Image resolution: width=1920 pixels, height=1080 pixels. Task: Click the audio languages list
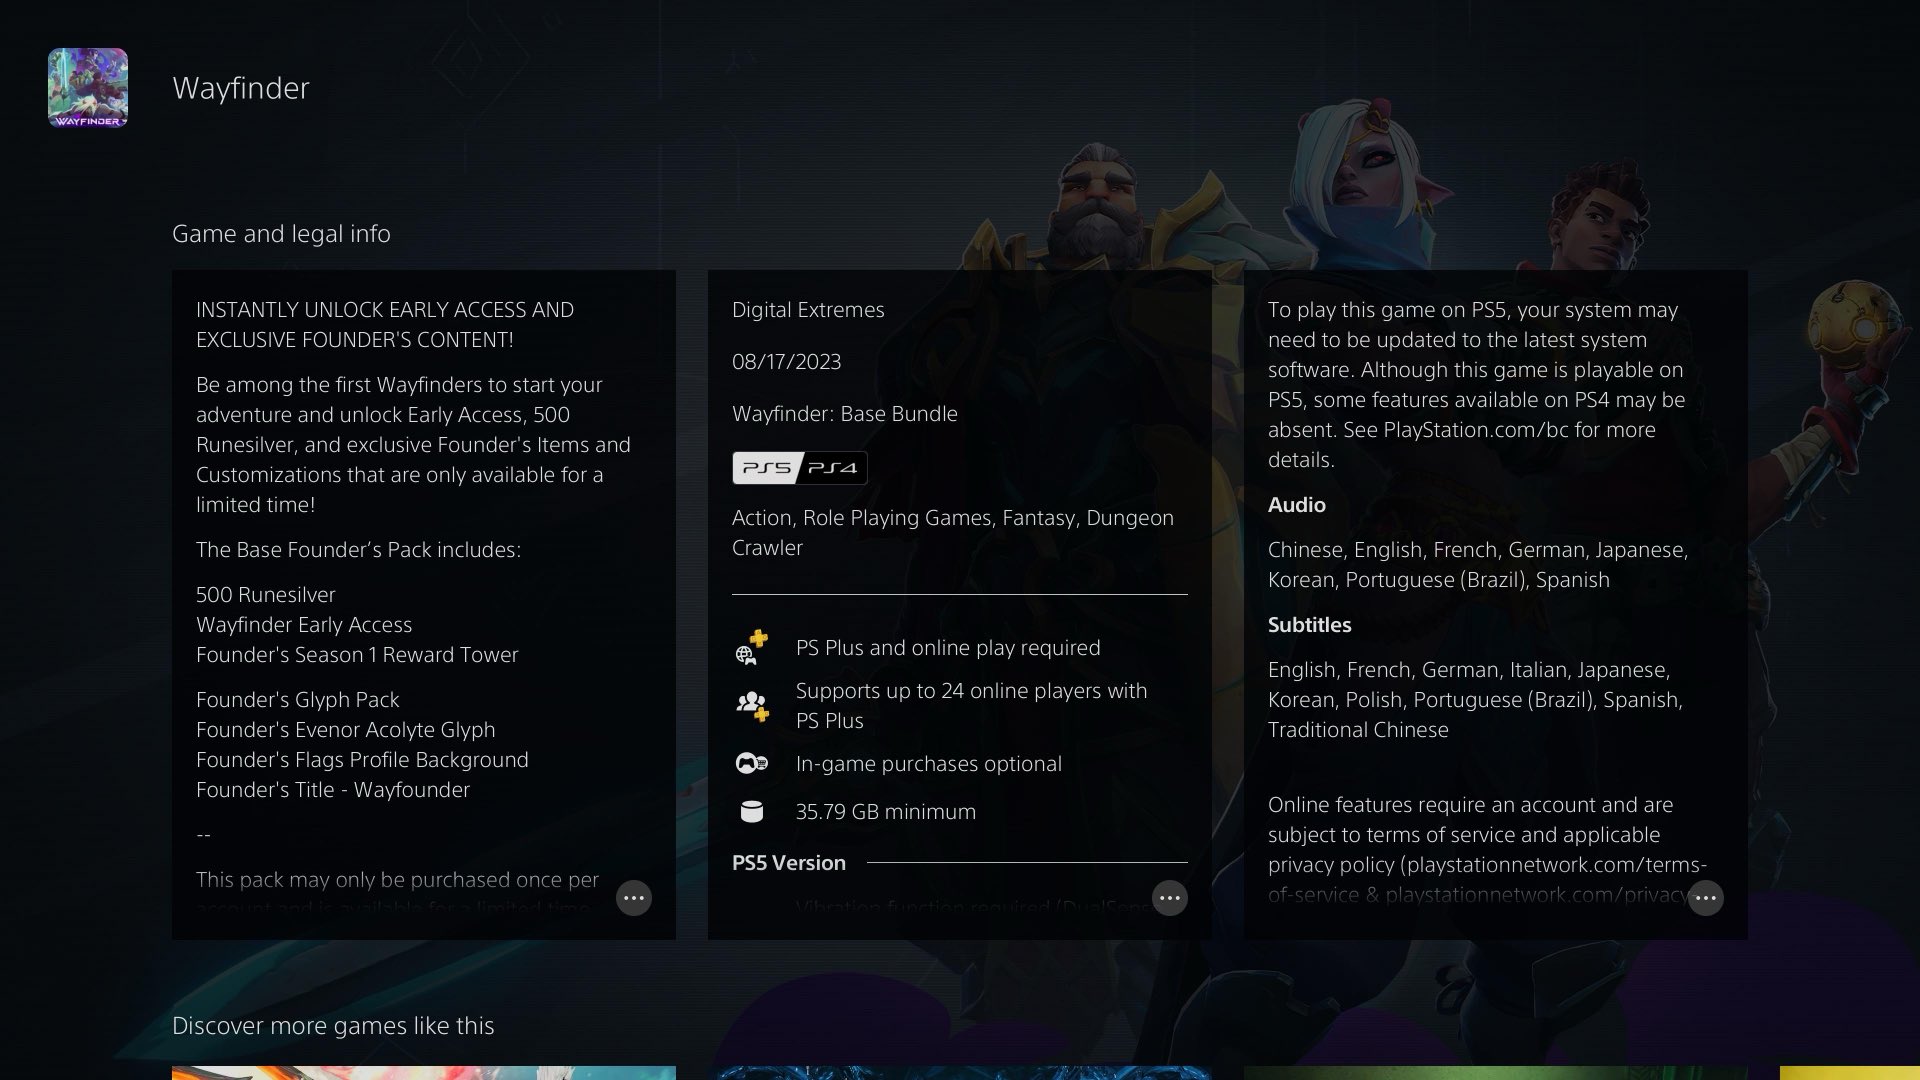pyautogui.click(x=1478, y=565)
